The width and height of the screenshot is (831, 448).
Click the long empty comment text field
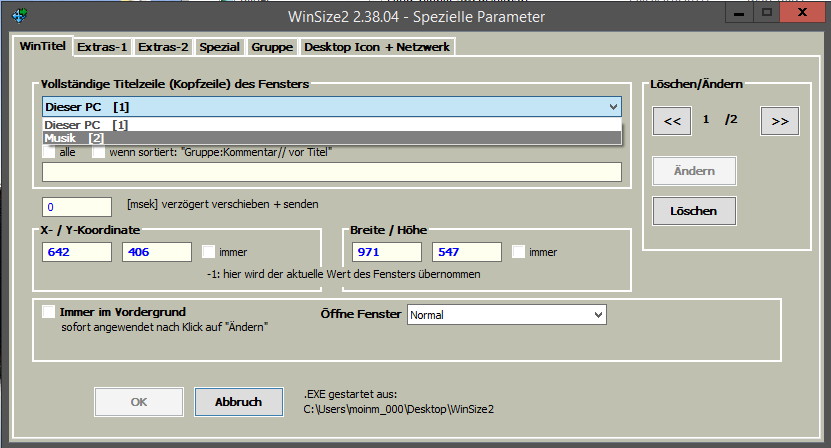coord(332,172)
